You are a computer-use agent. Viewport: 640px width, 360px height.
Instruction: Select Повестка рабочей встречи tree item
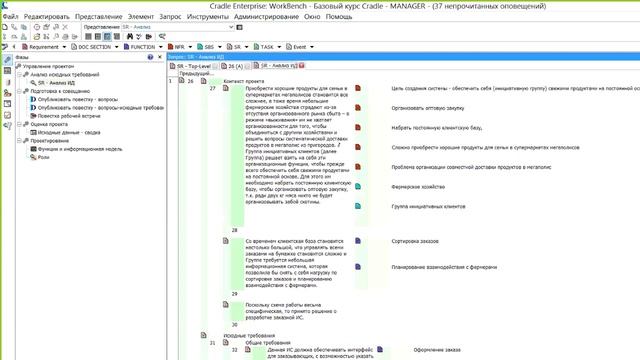(69, 116)
